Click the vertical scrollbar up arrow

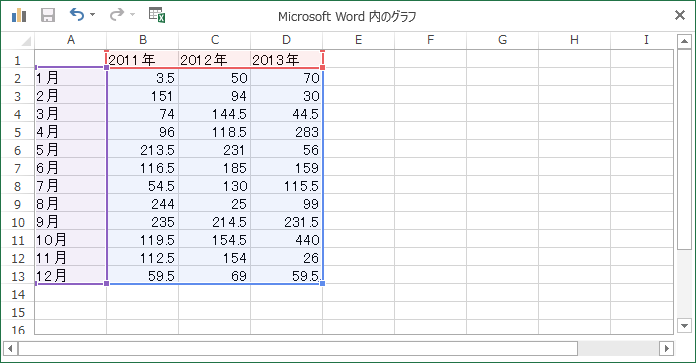click(684, 42)
